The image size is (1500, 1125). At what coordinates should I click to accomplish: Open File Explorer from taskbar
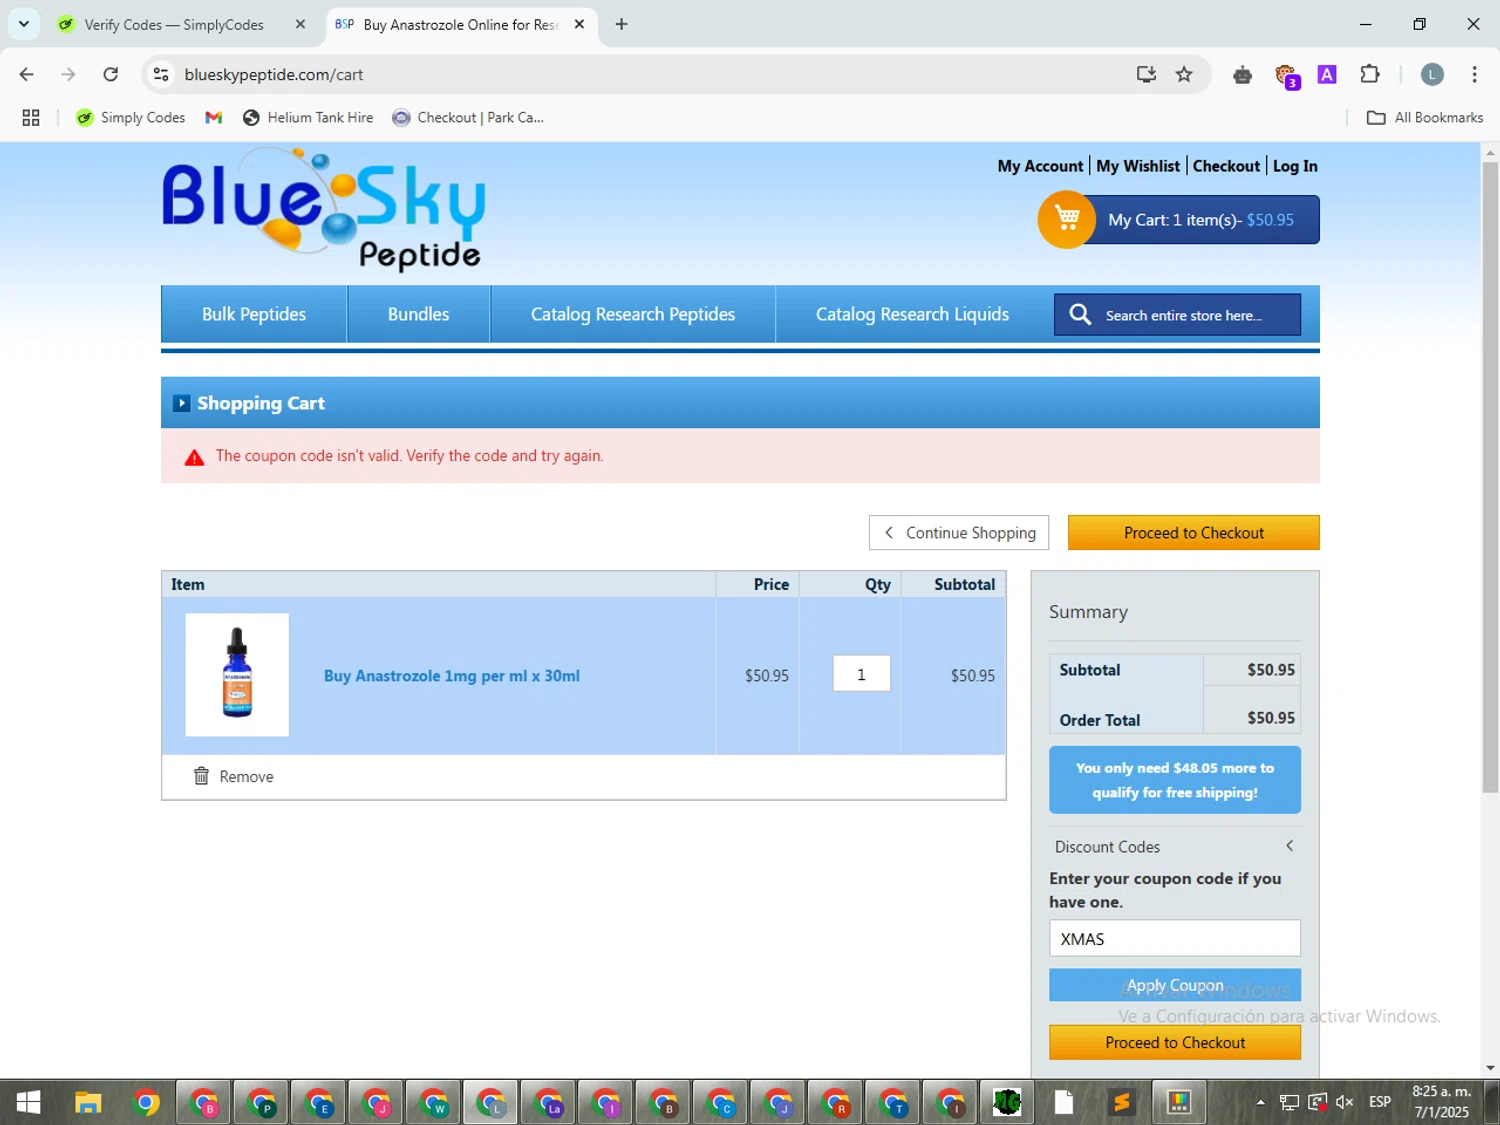pos(88,1102)
